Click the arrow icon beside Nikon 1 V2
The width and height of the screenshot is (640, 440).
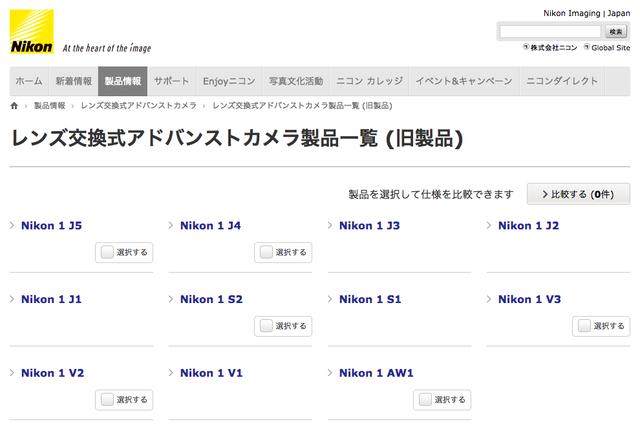tap(12, 373)
